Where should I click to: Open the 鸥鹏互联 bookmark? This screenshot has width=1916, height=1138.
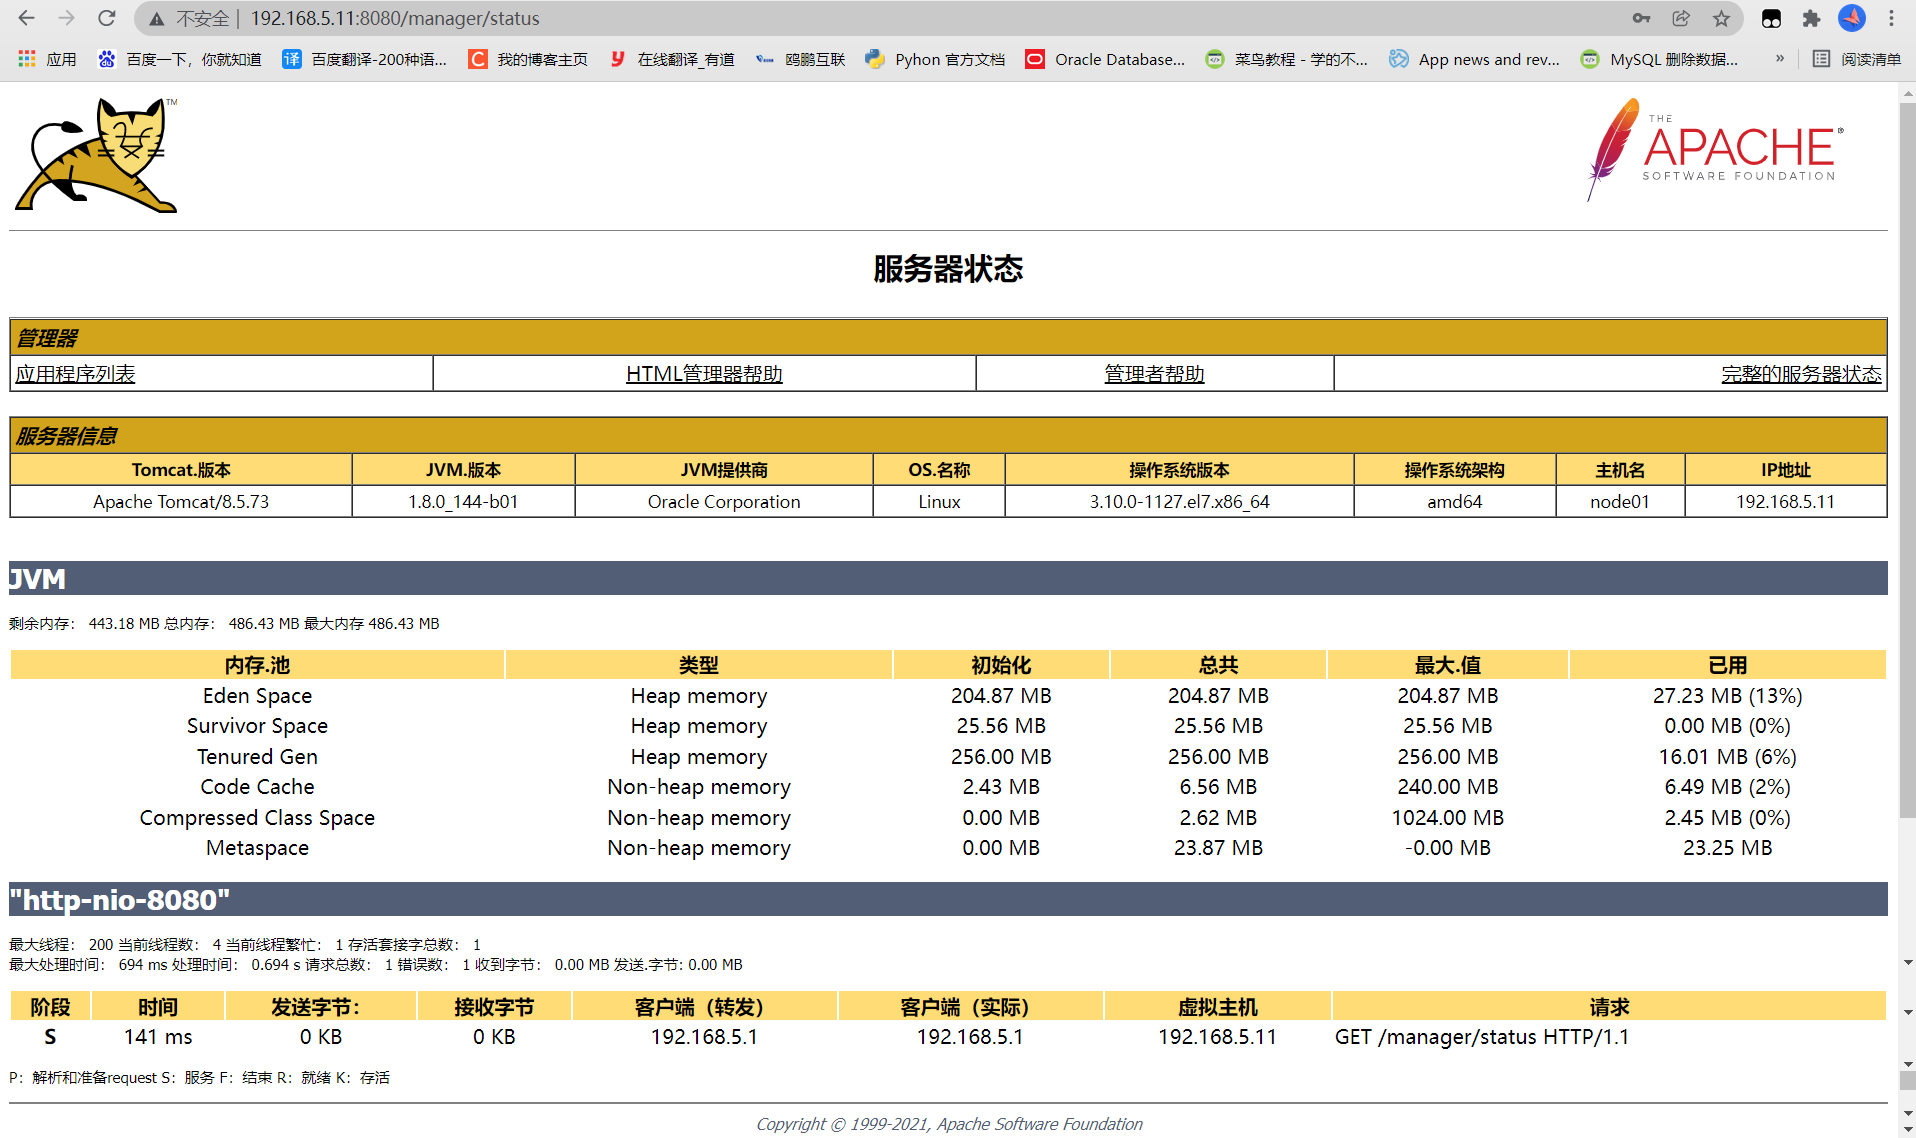[800, 59]
